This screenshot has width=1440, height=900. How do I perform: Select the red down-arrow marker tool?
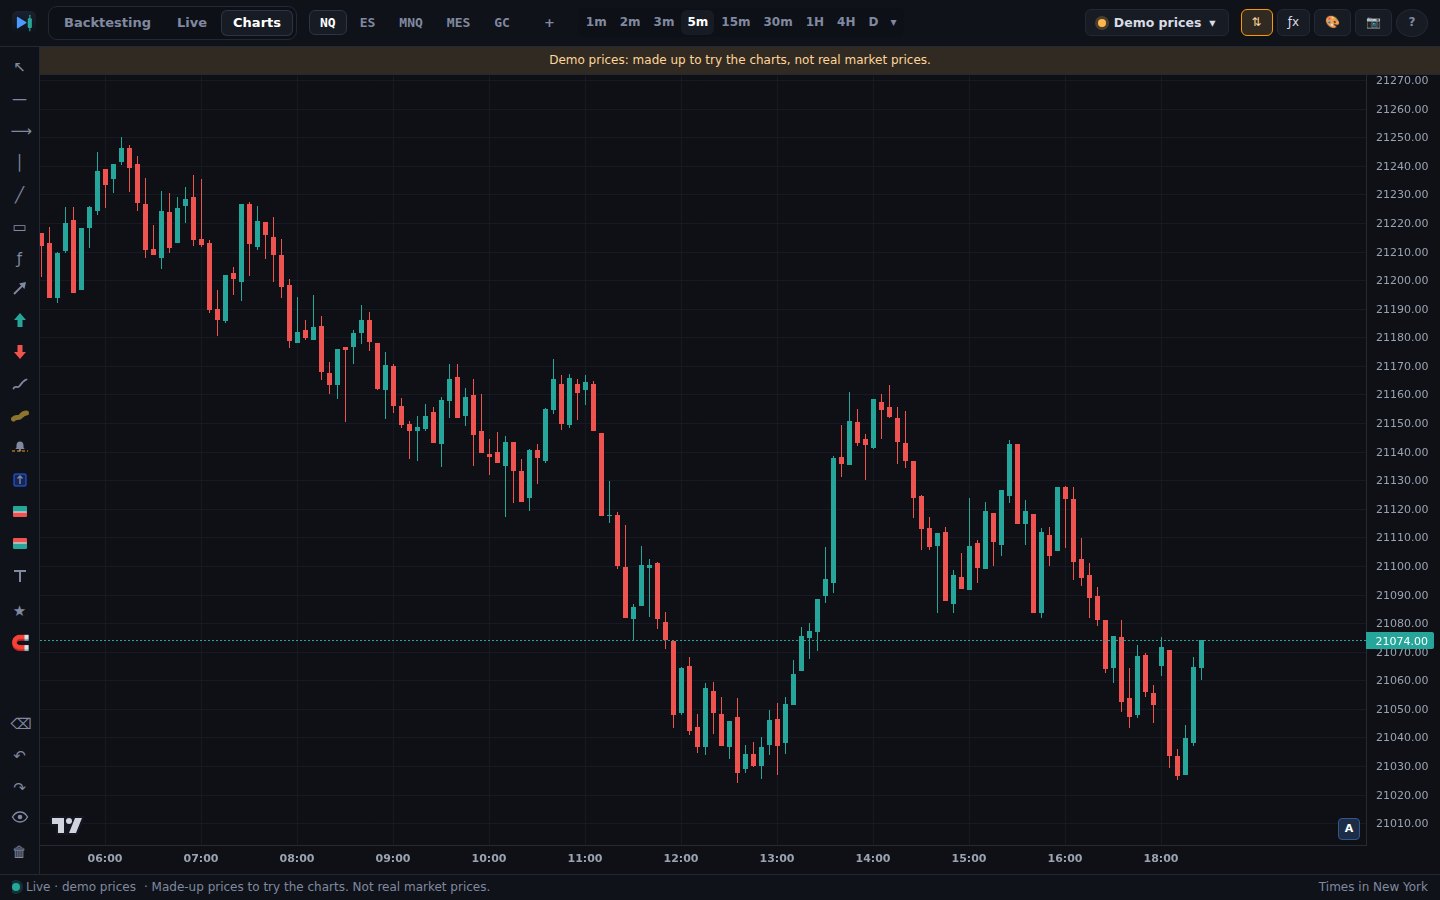[19, 352]
